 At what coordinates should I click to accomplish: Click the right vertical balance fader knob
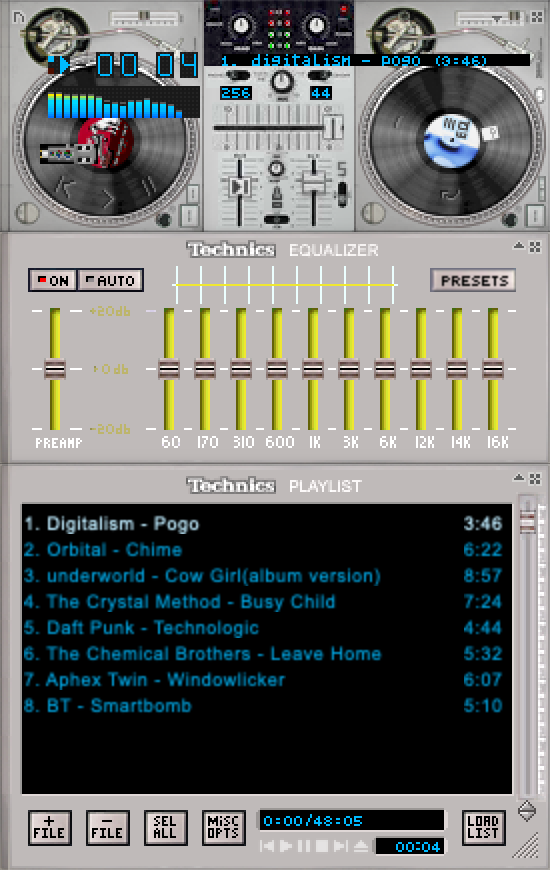point(314,183)
